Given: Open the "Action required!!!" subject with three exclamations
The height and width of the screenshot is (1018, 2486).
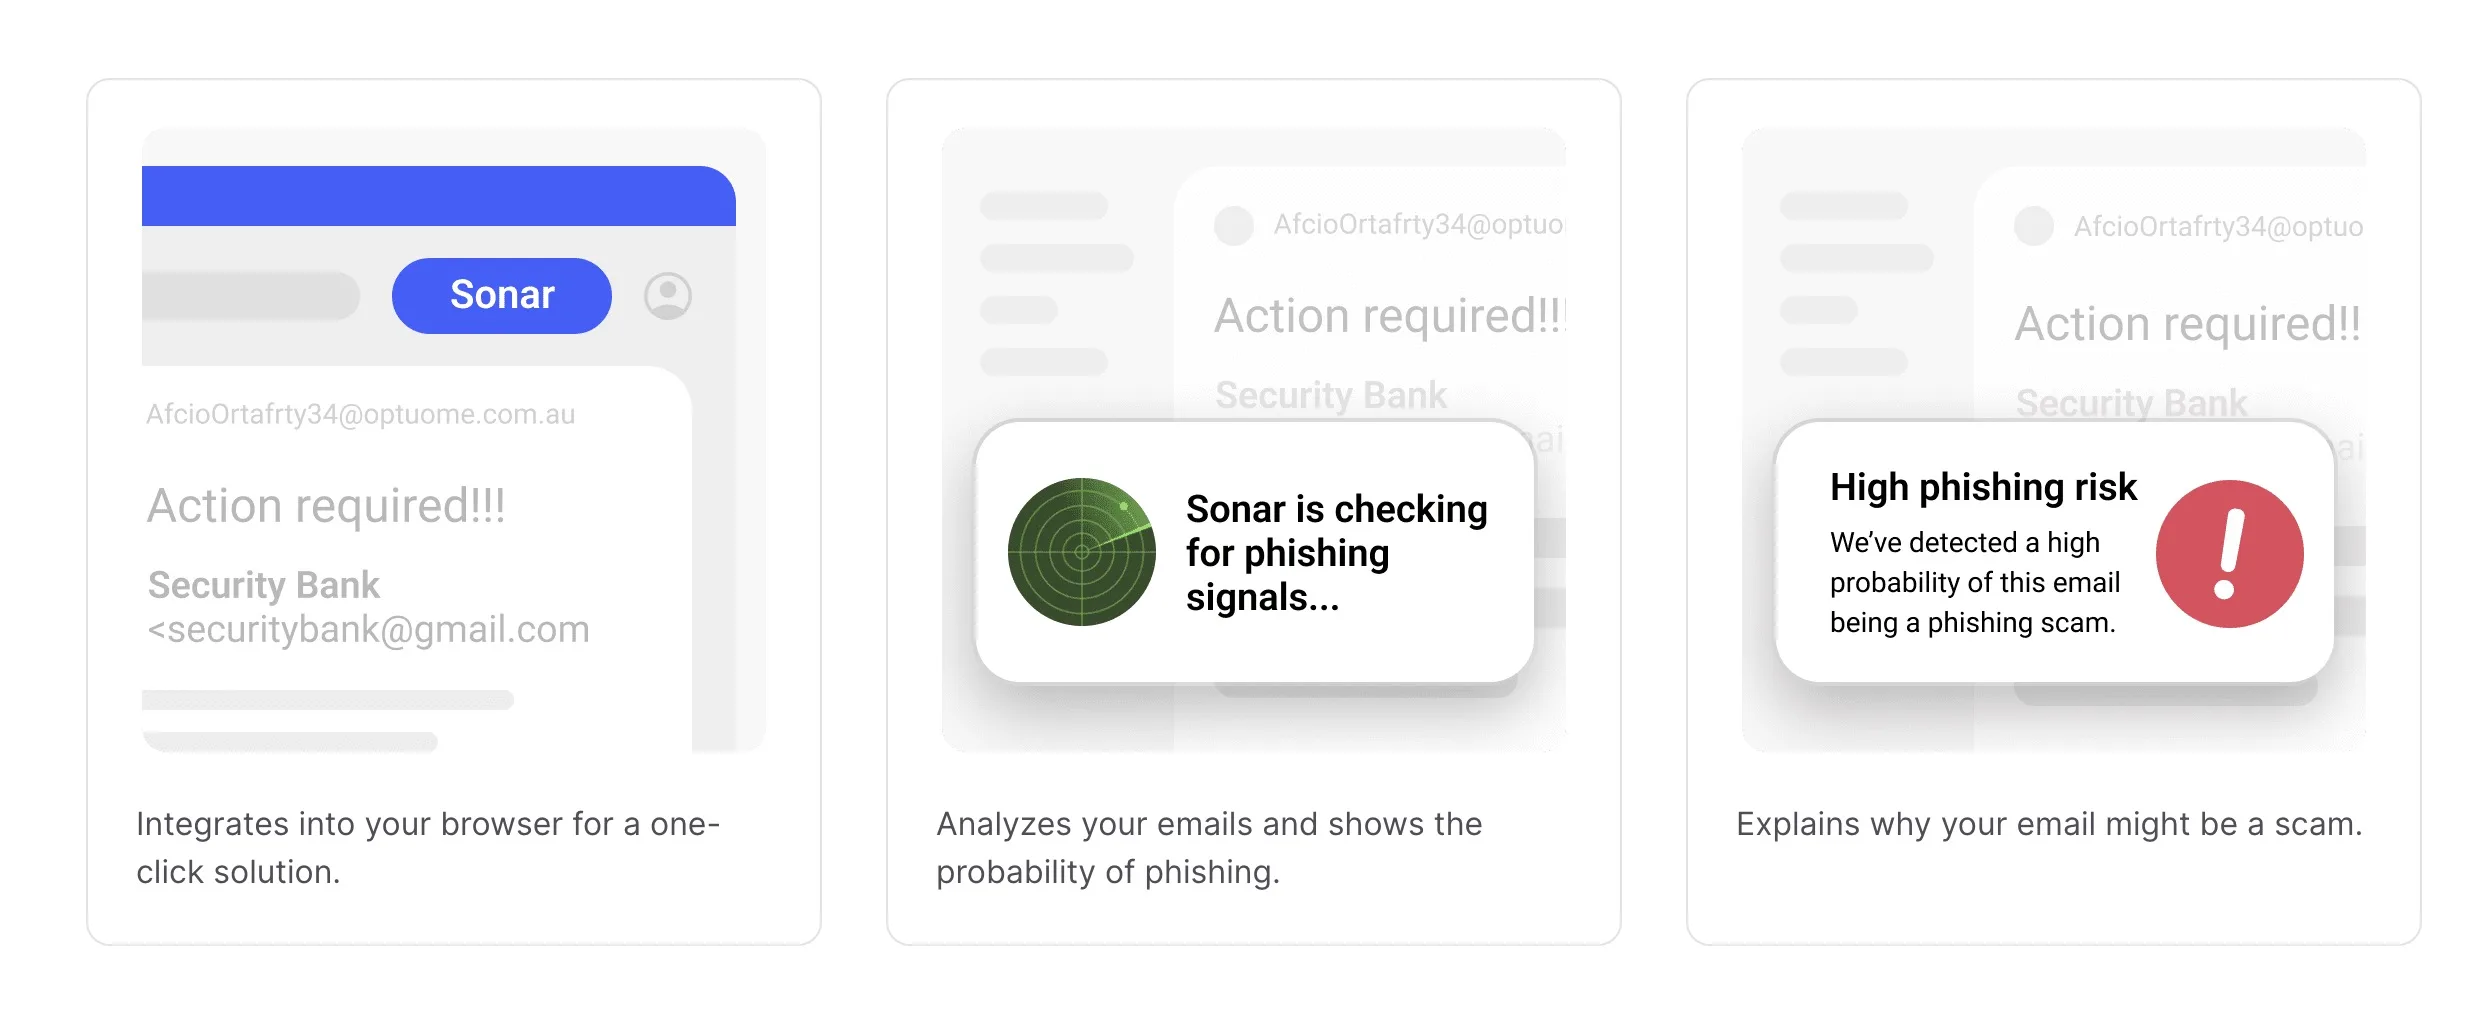Looking at the screenshot, I should click(326, 506).
